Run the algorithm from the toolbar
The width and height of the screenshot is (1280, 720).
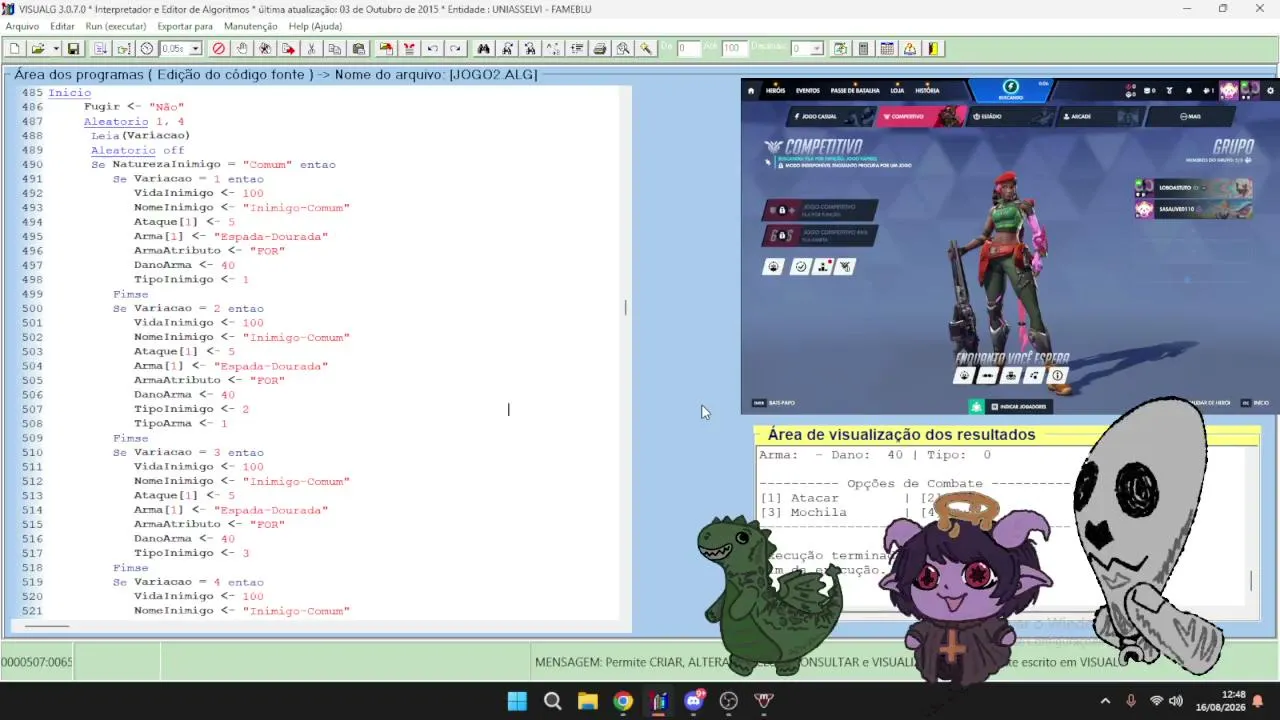[101, 48]
